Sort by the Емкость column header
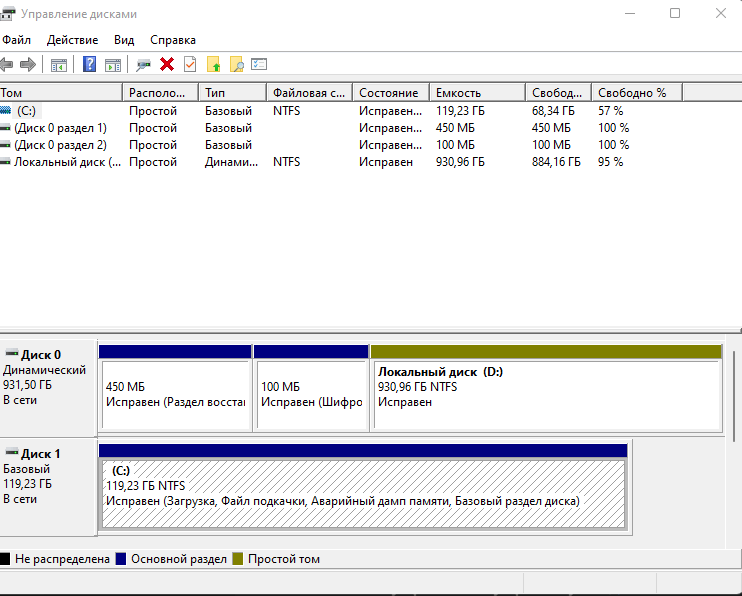This screenshot has width=742, height=596. click(477, 92)
